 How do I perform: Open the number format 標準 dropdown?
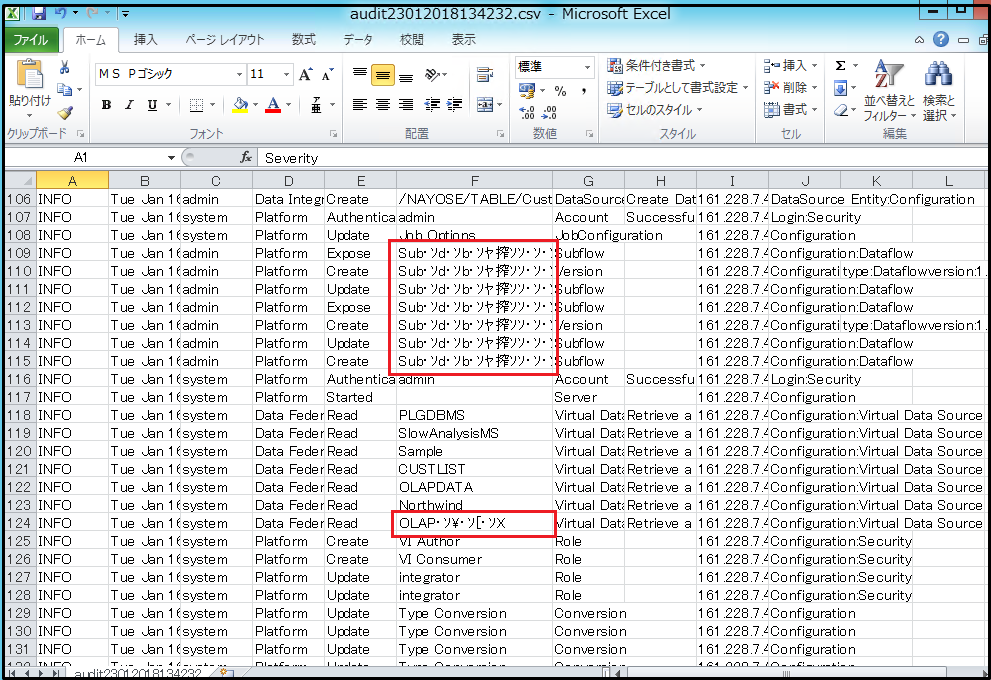(x=587, y=67)
